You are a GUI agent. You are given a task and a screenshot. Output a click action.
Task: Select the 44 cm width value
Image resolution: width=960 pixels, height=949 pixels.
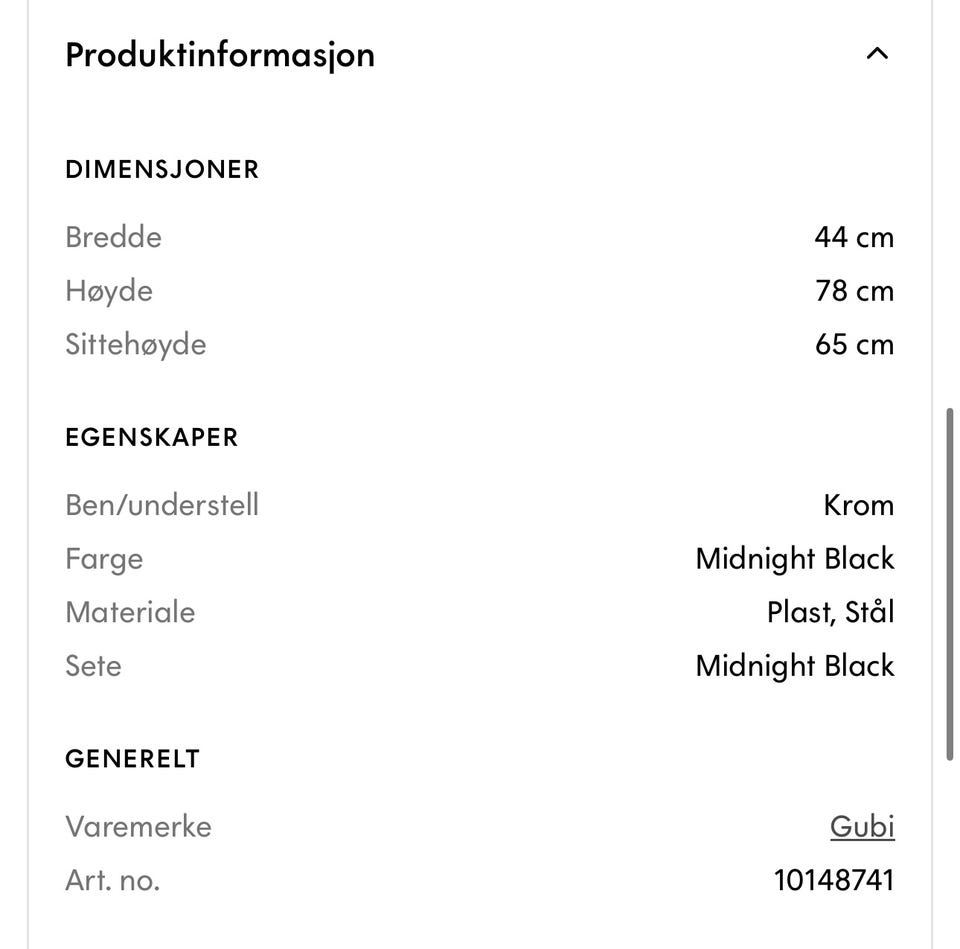tap(854, 237)
